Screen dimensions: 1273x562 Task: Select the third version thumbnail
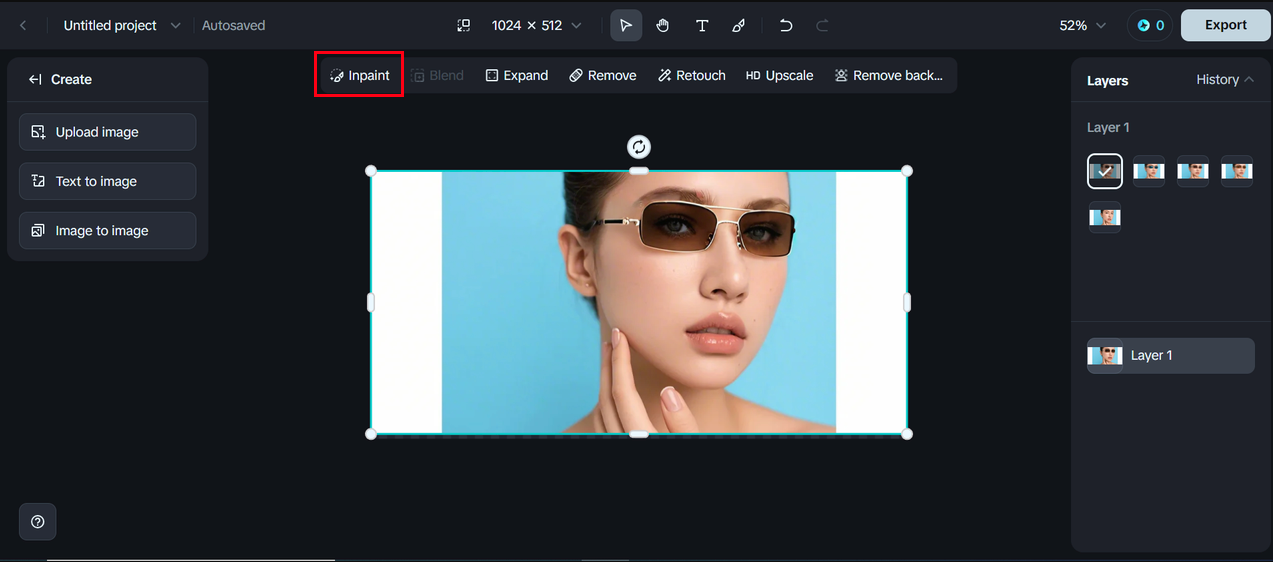coord(1193,171)
